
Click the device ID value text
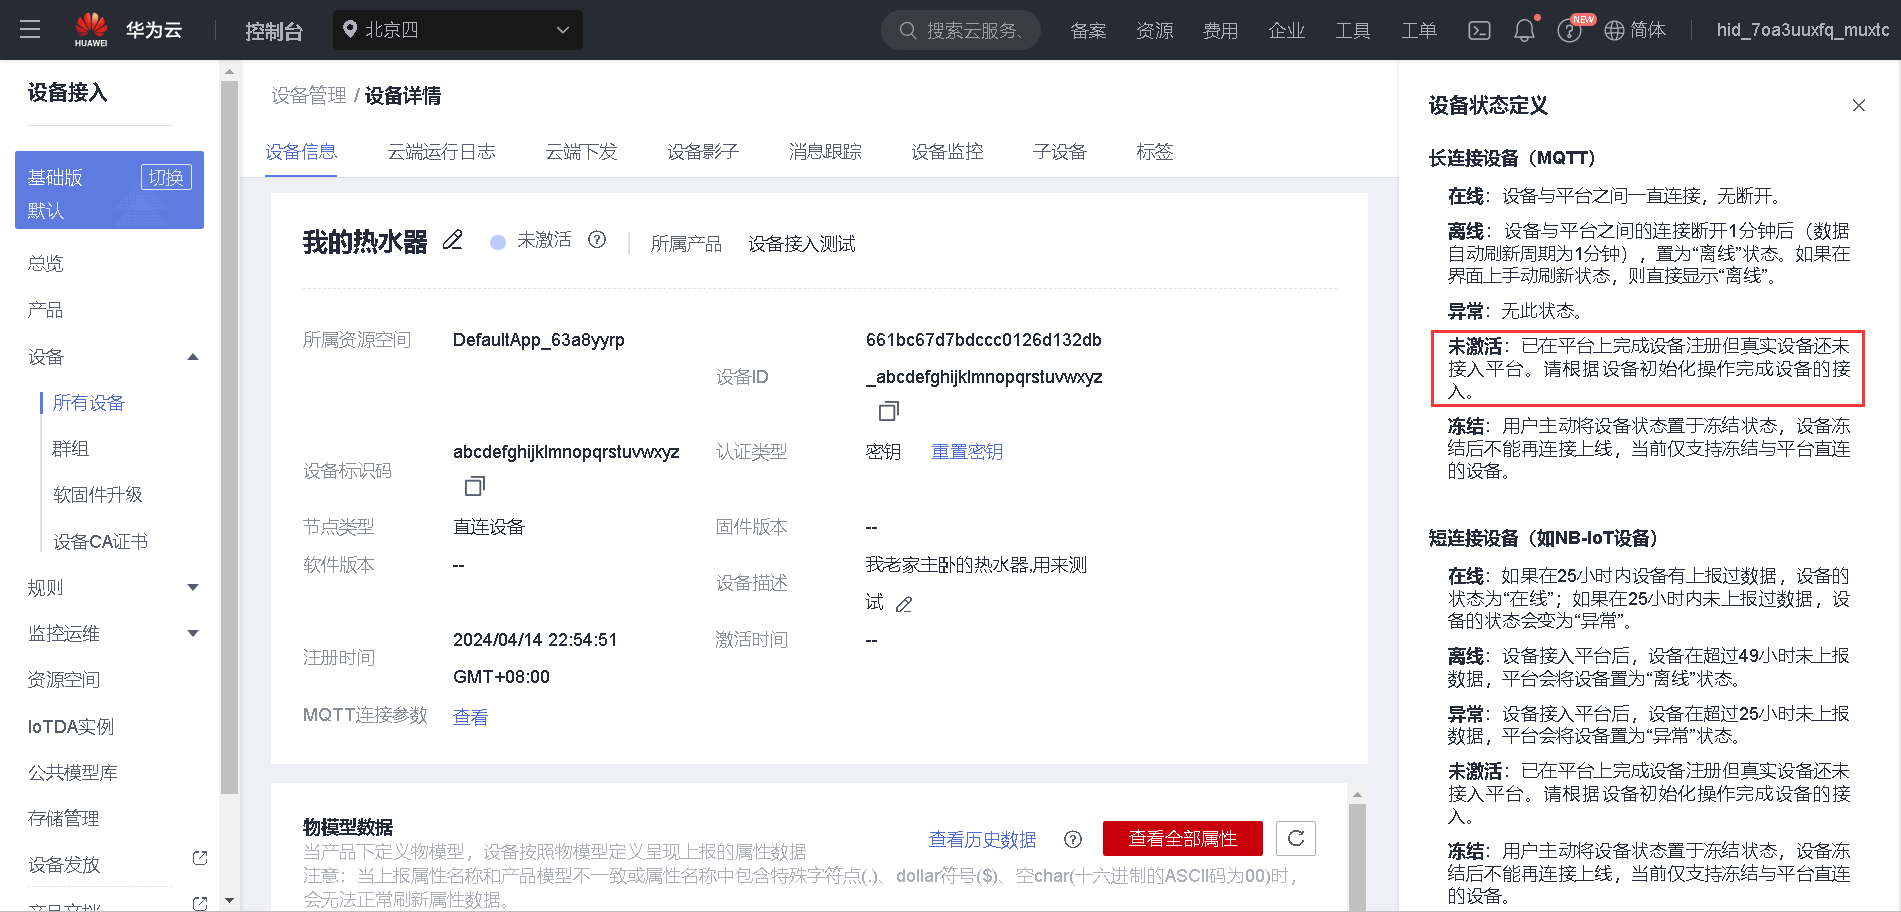(984, 358)
